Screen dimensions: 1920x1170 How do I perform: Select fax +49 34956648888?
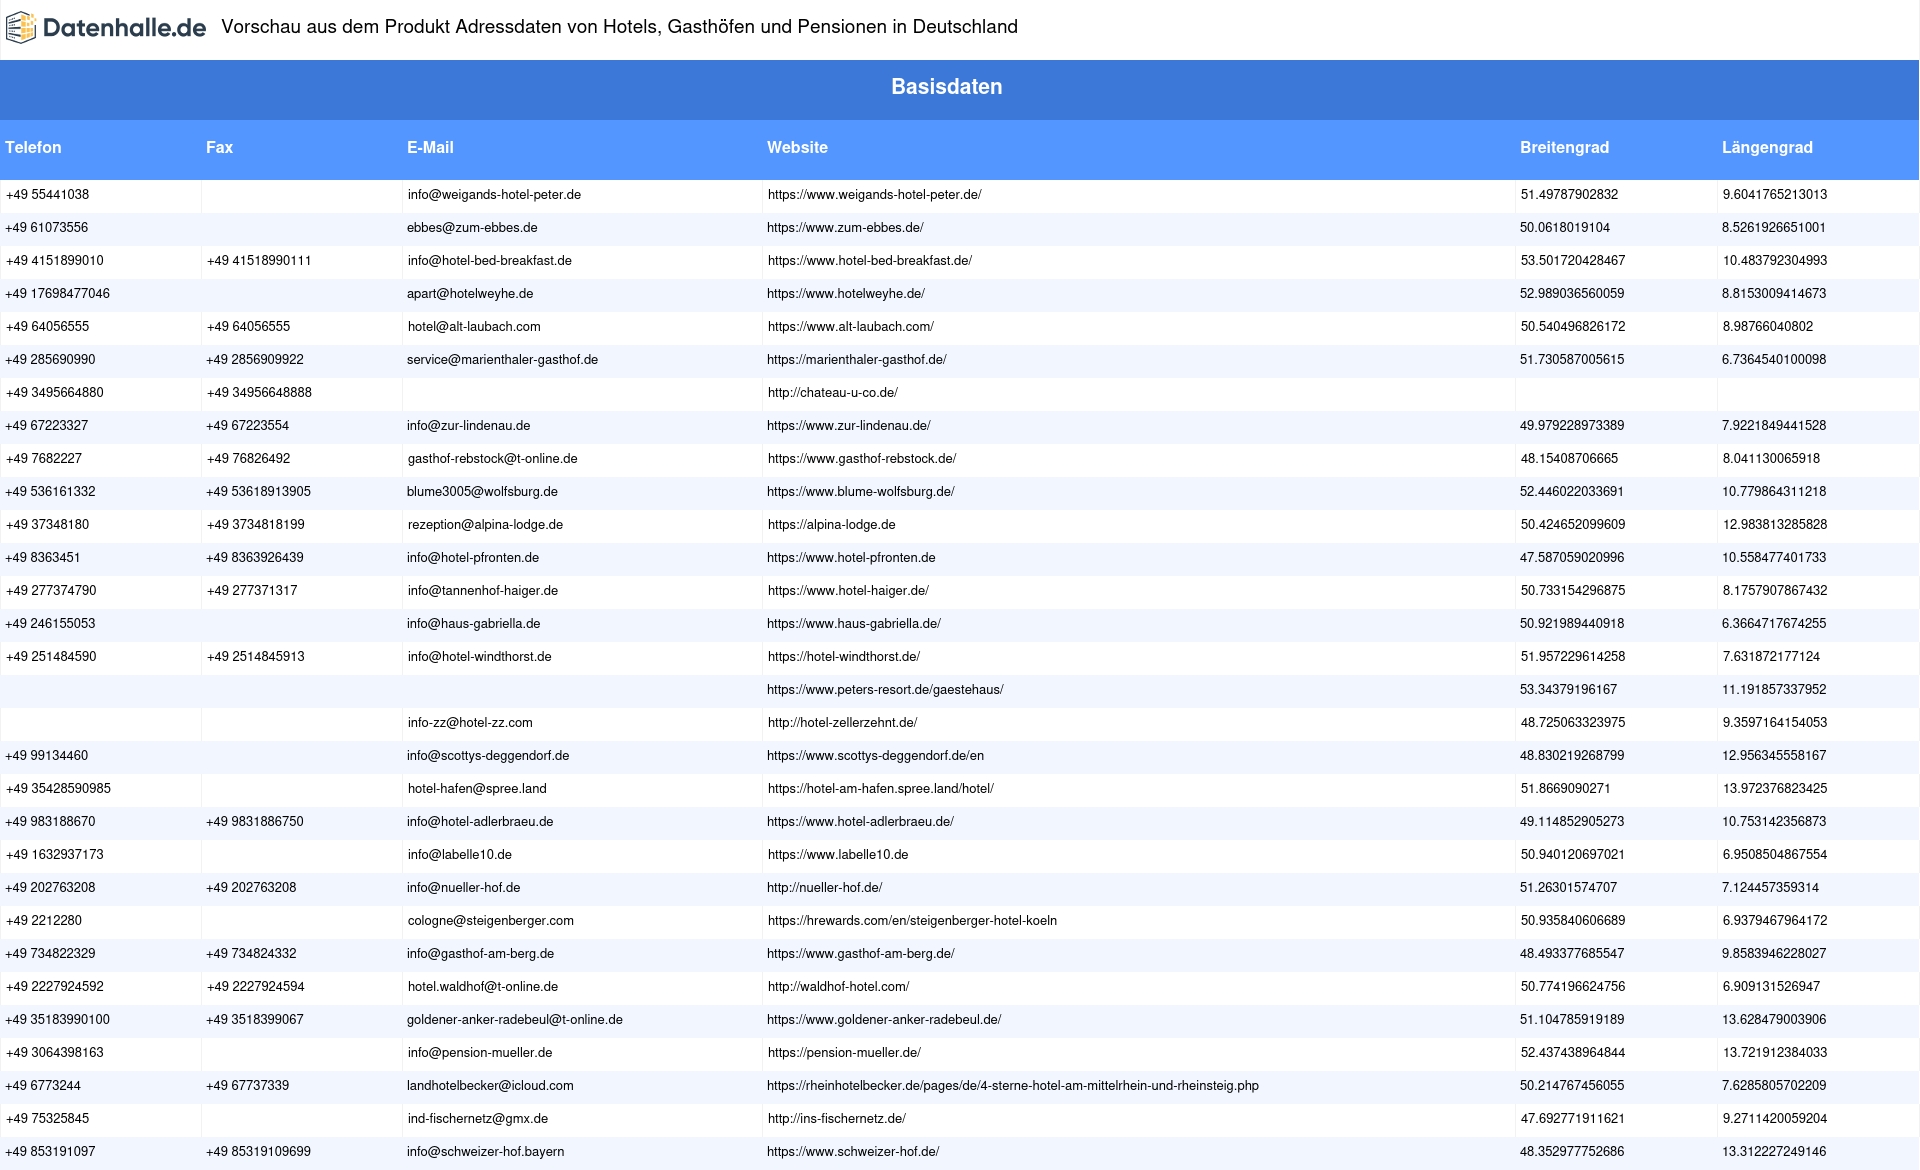coord(259,393)
